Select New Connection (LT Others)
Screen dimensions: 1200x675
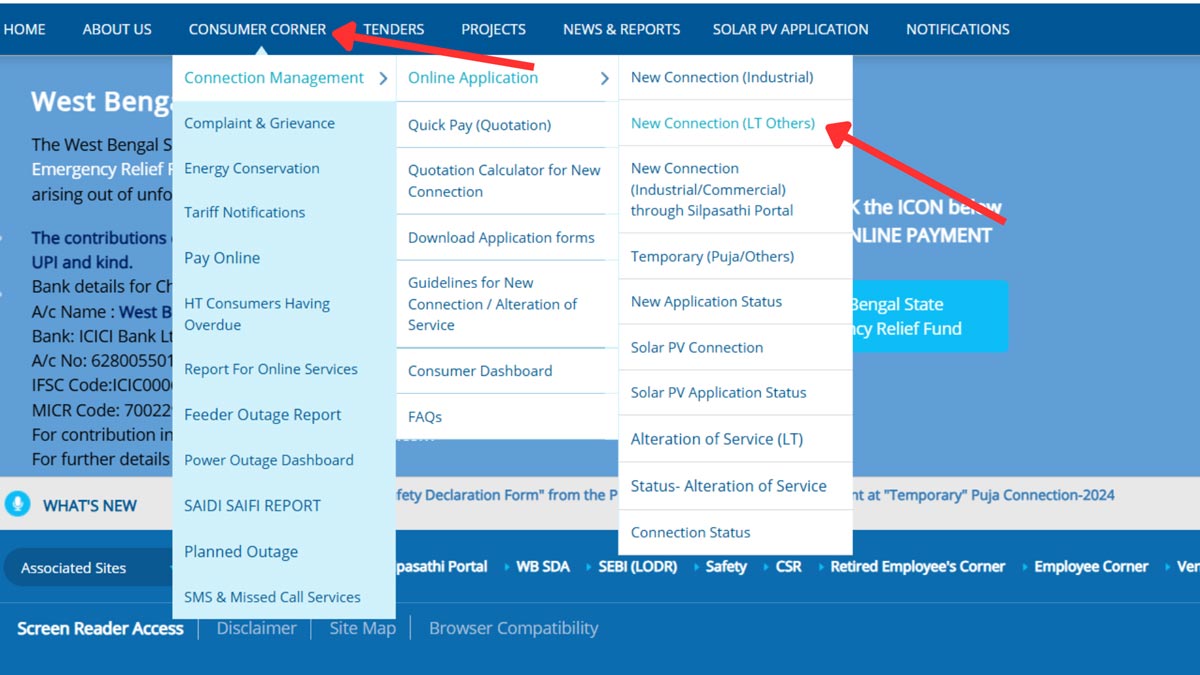tap(723, 123)
